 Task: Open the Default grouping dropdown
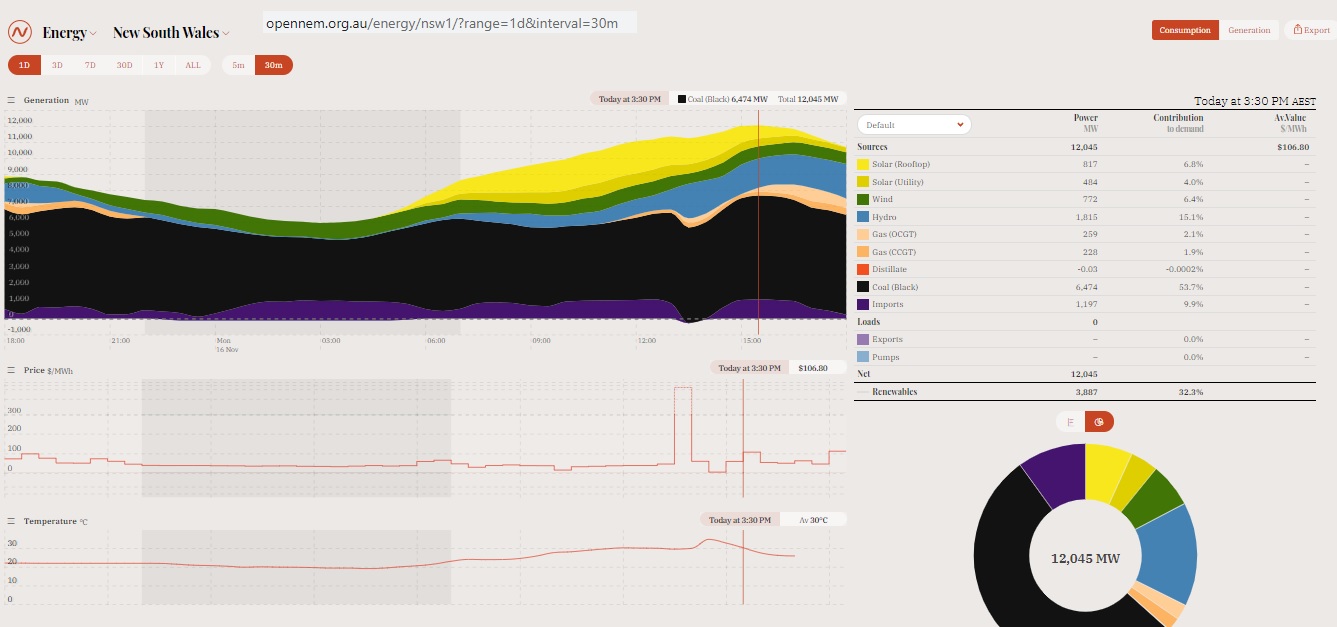pos(914,125)
